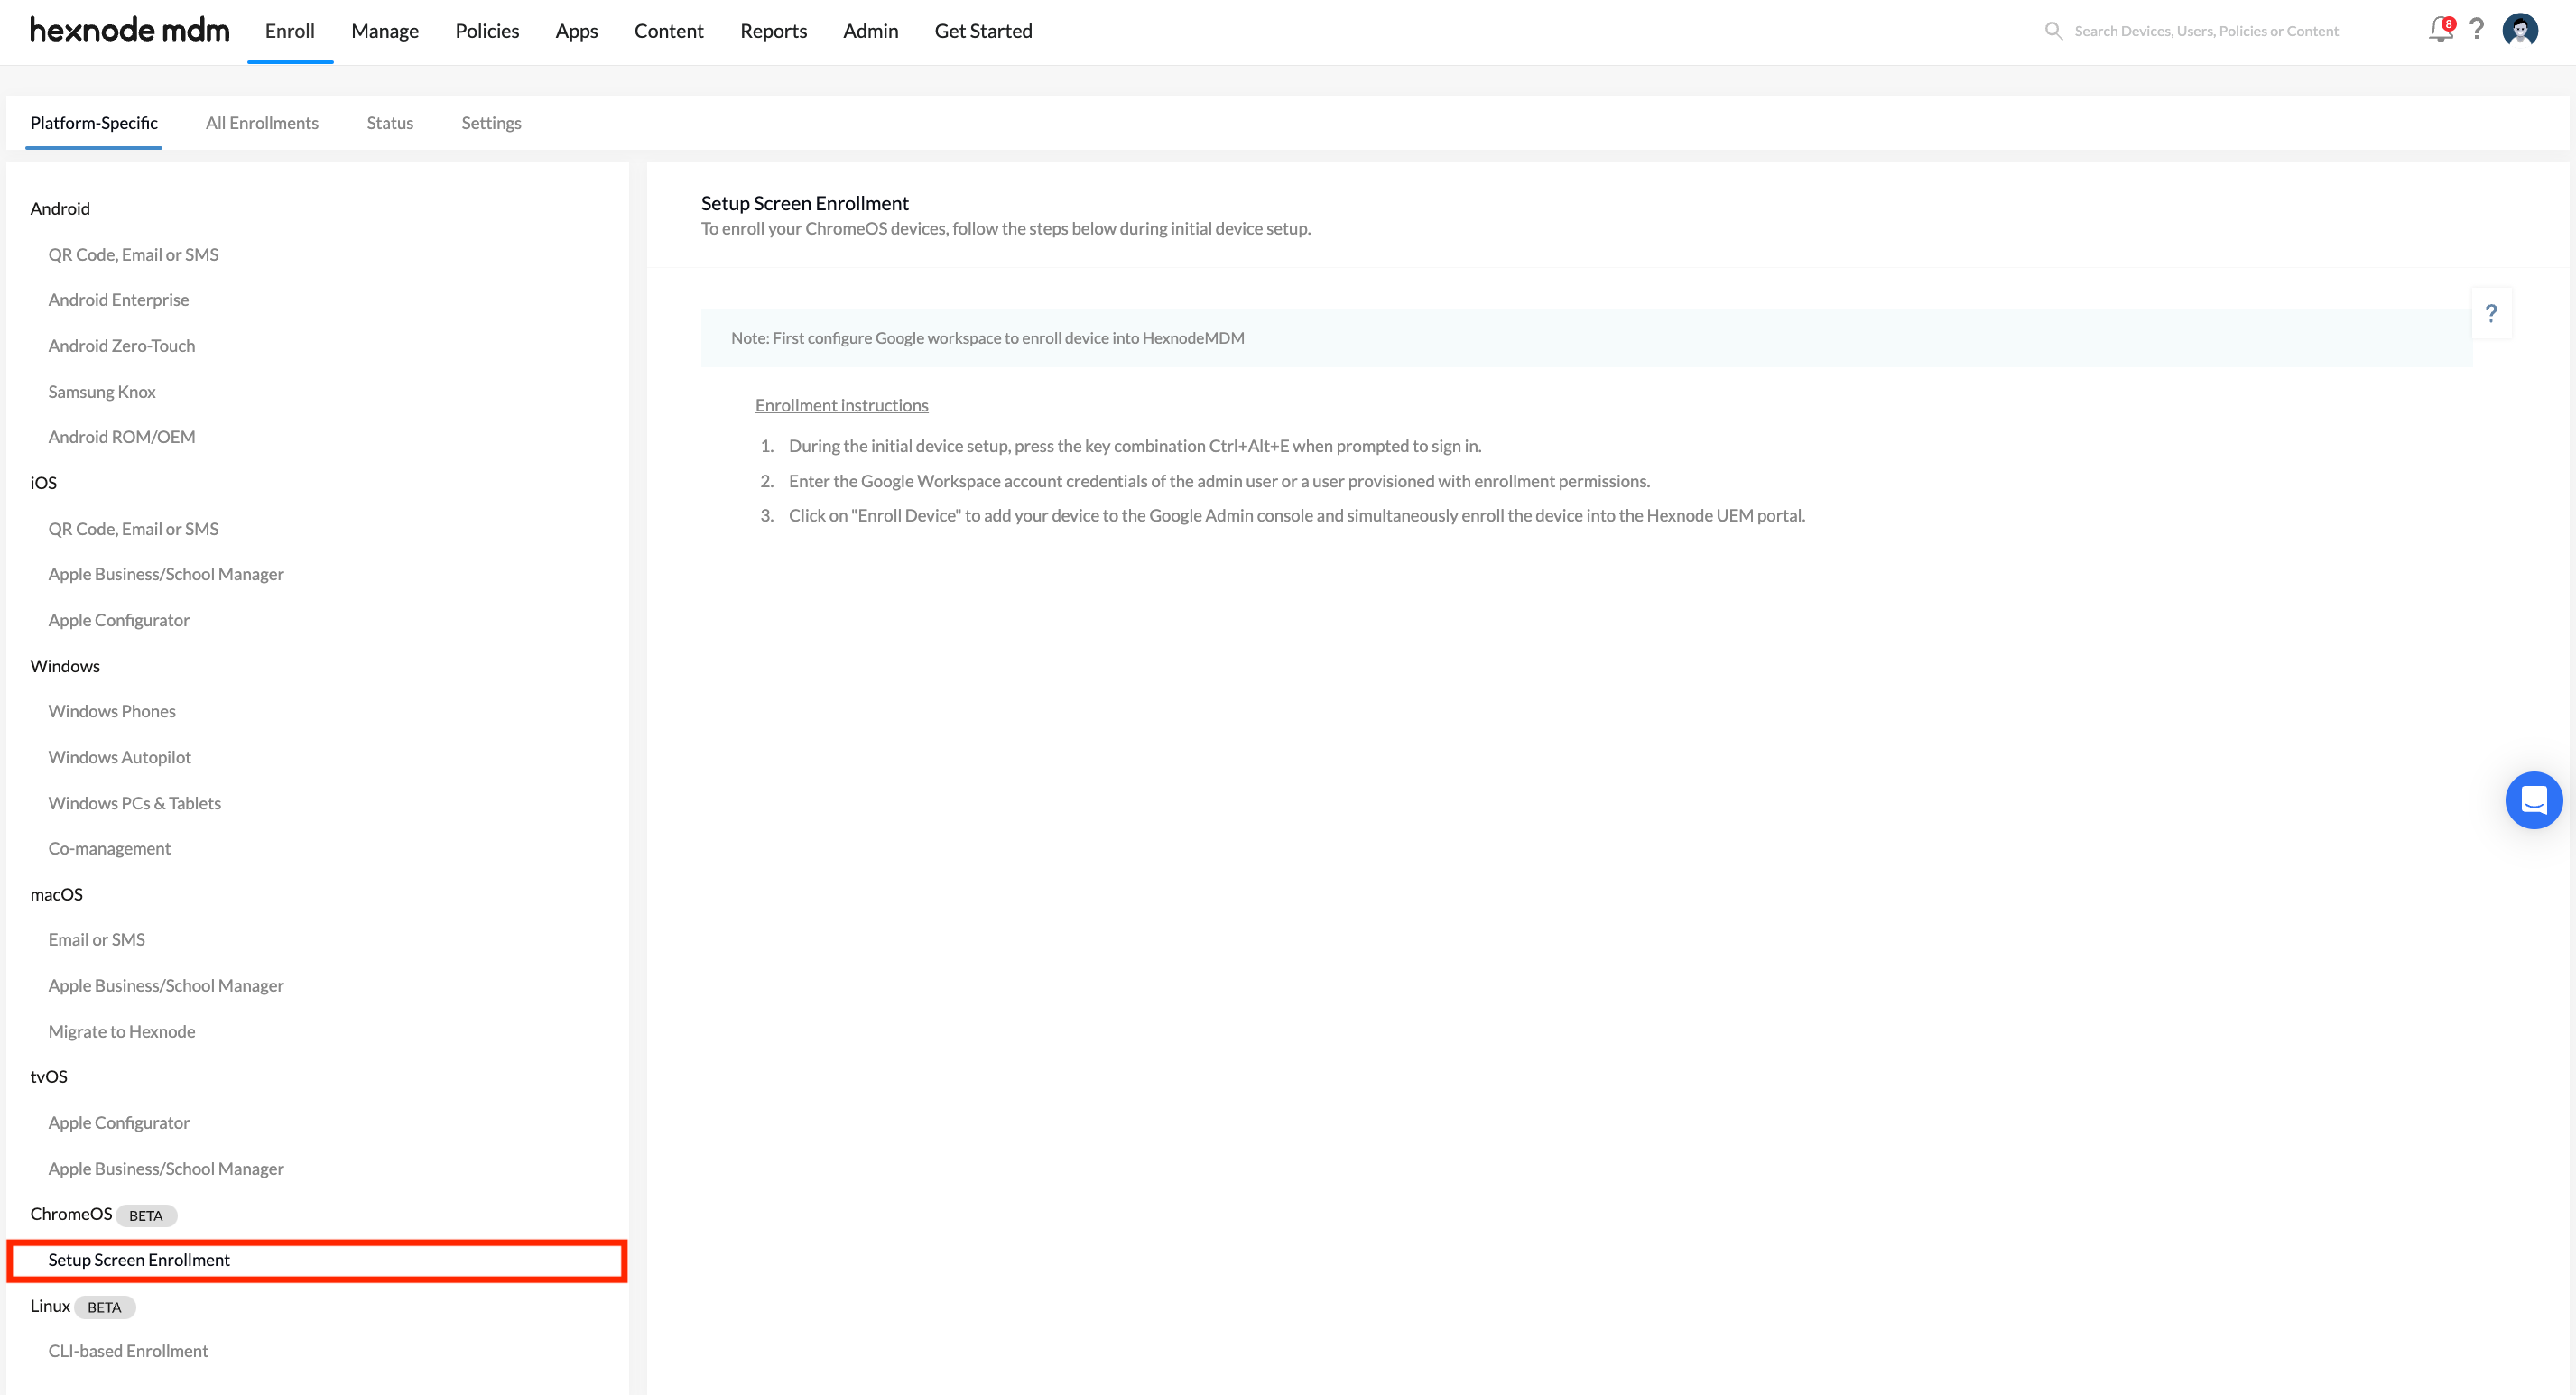The image size is (2576, 1395).
Task: Select tvOS Apple Business/School Manager
Action: click(166, 1168)
